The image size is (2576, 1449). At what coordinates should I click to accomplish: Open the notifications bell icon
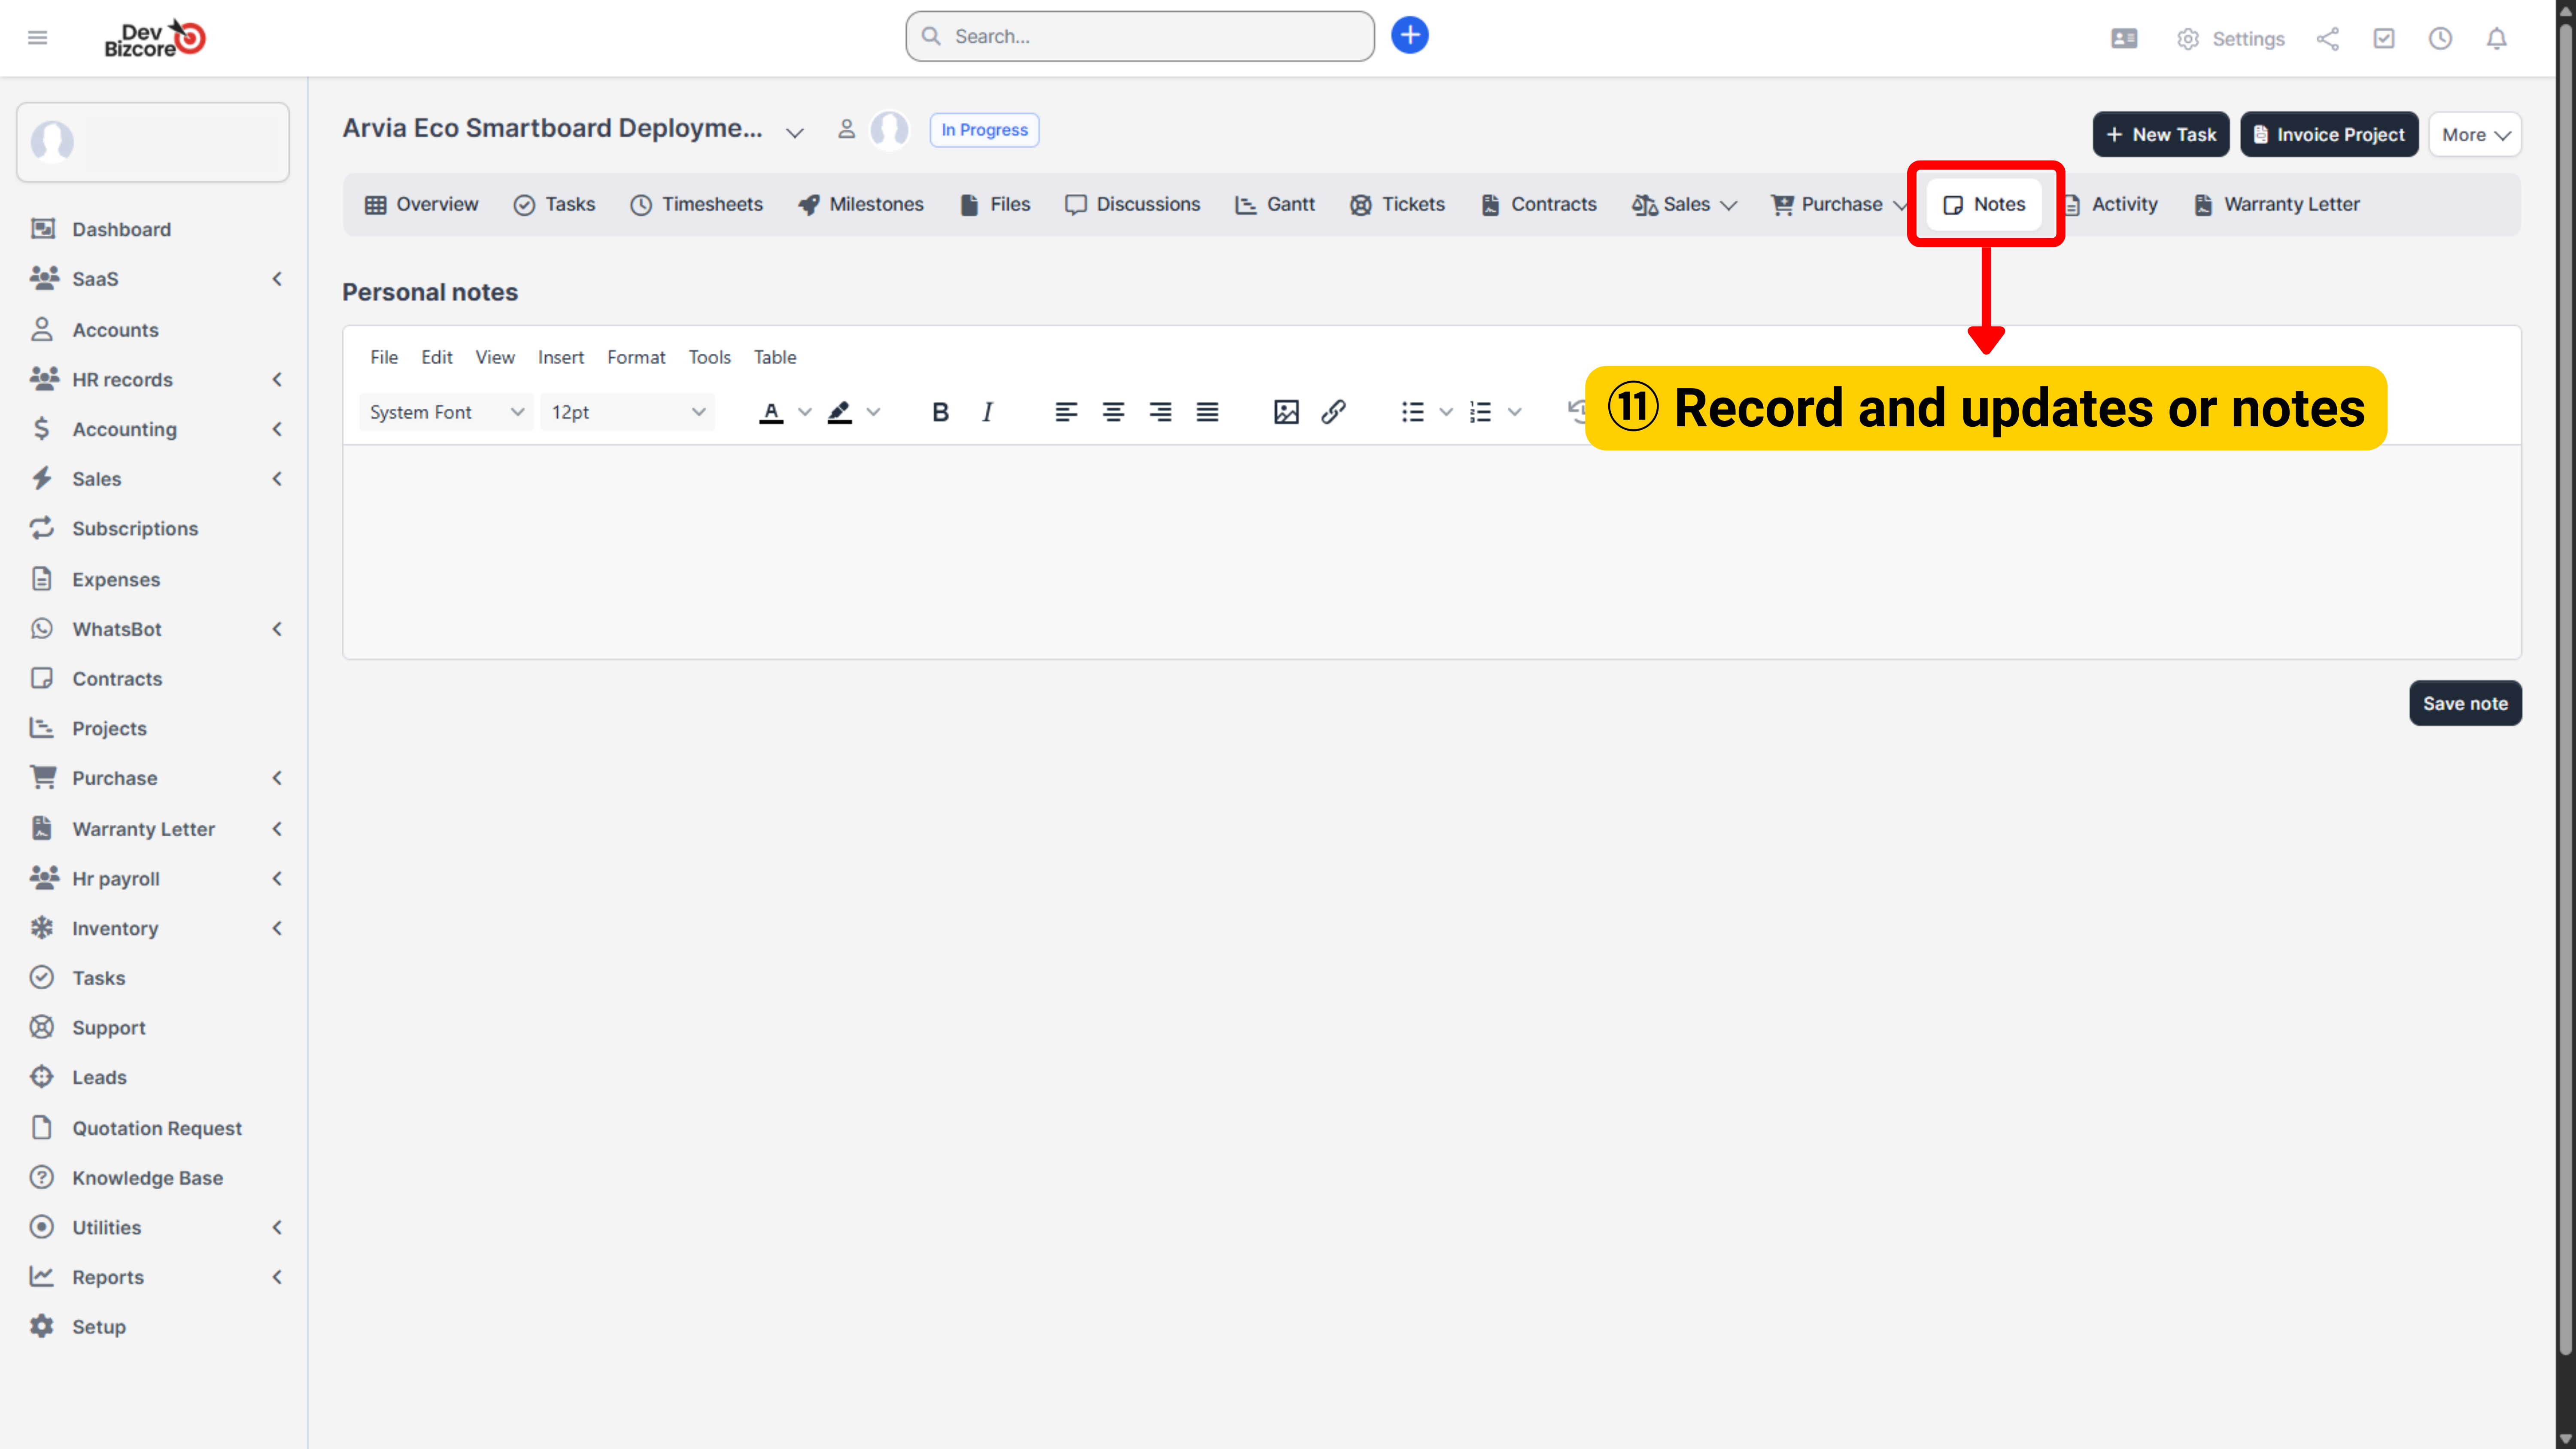[2496, 39]
